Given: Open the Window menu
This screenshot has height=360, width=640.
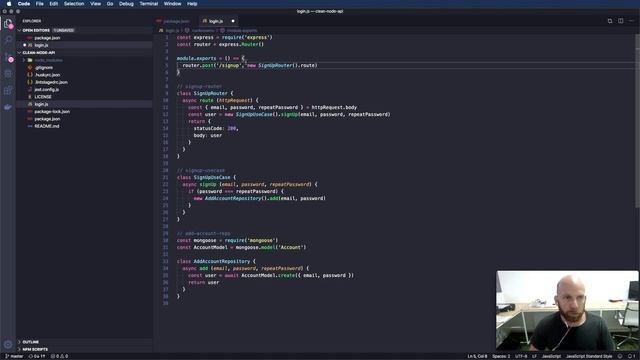Looking at the screenshot, I should coord(172,4).
